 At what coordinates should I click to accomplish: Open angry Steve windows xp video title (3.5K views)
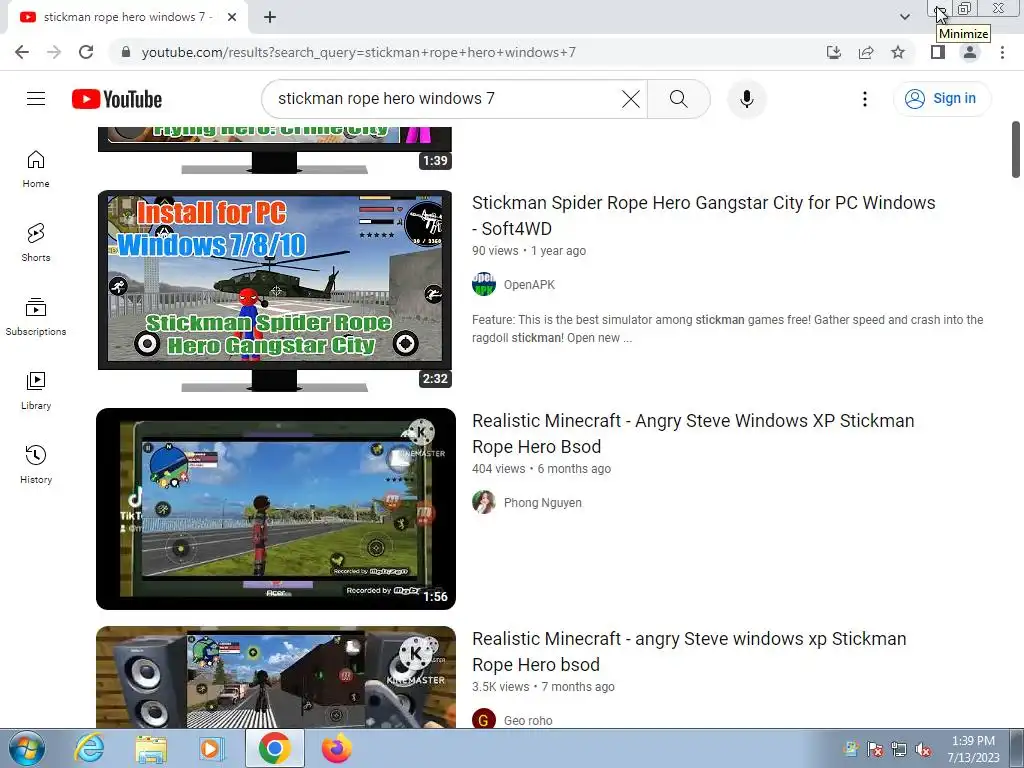click(x=689, y=651)
